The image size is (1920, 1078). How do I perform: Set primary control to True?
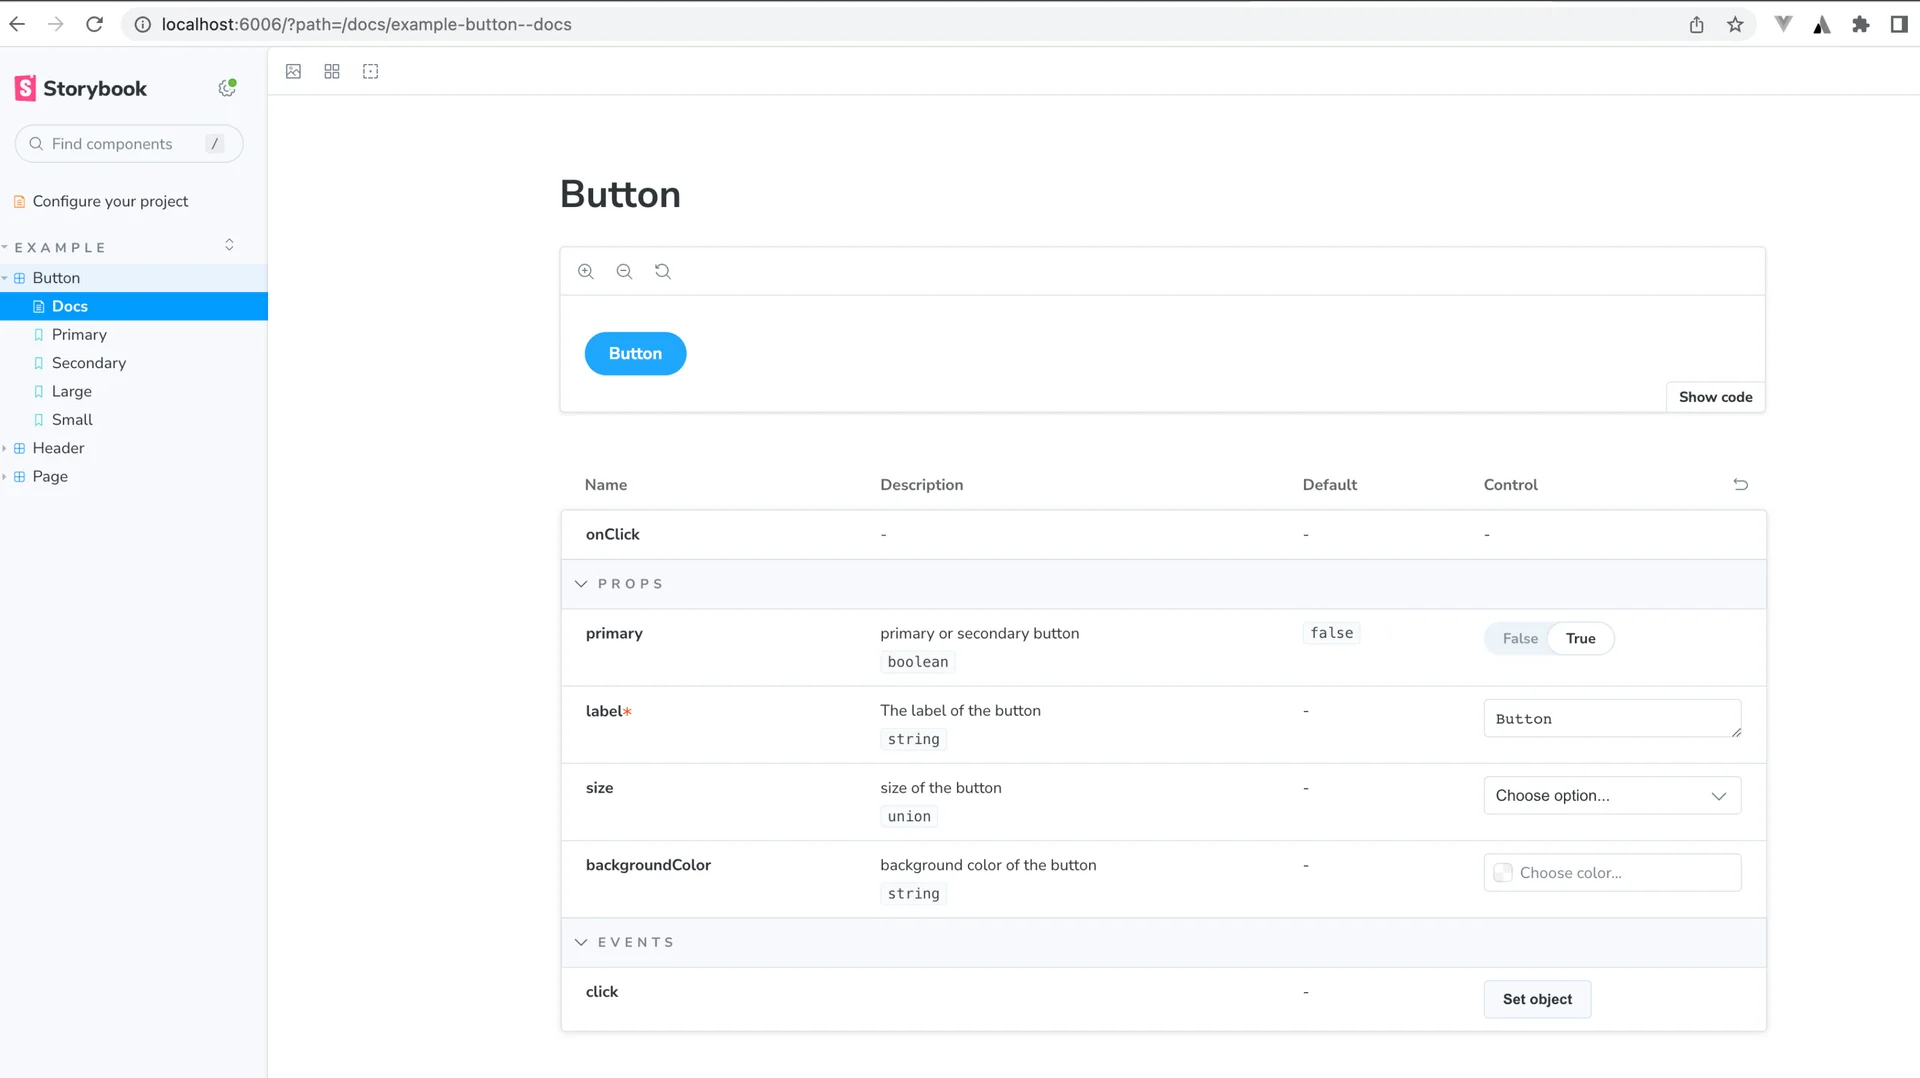[1580, 638]
